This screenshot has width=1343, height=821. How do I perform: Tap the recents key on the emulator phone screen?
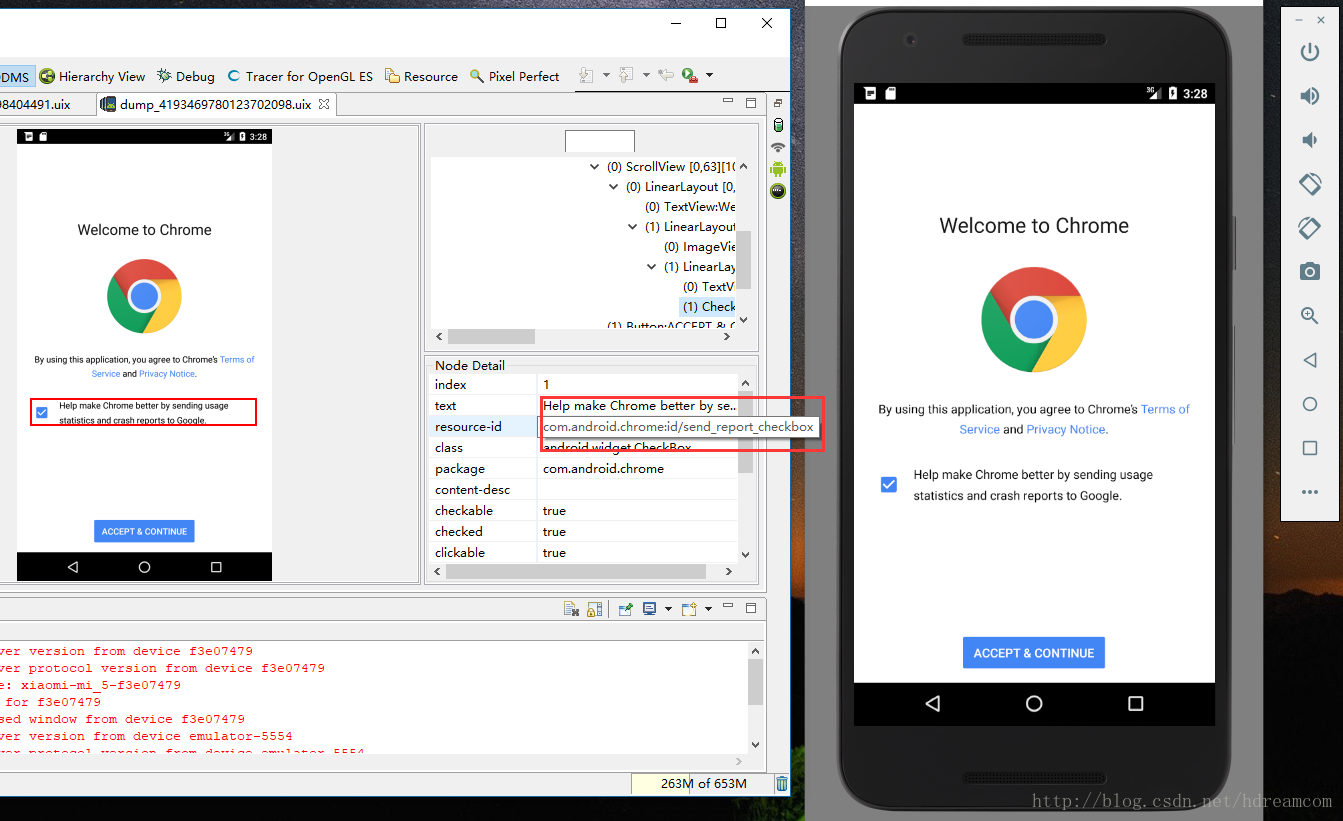1135,704
